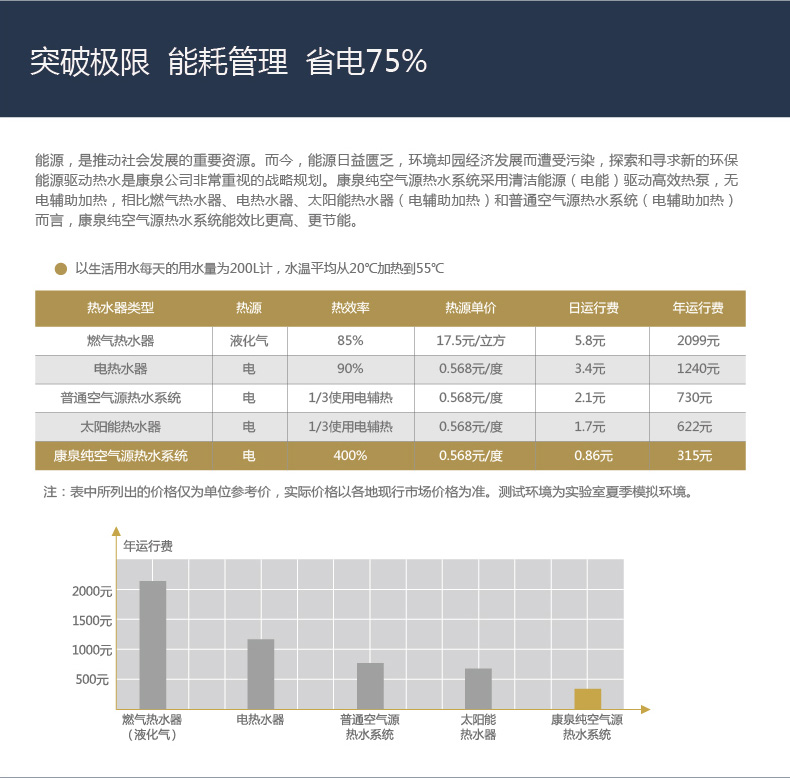Screen dimensions: 790x778
Task: Click the 1500元 axis label
Action: coord(92,621)
